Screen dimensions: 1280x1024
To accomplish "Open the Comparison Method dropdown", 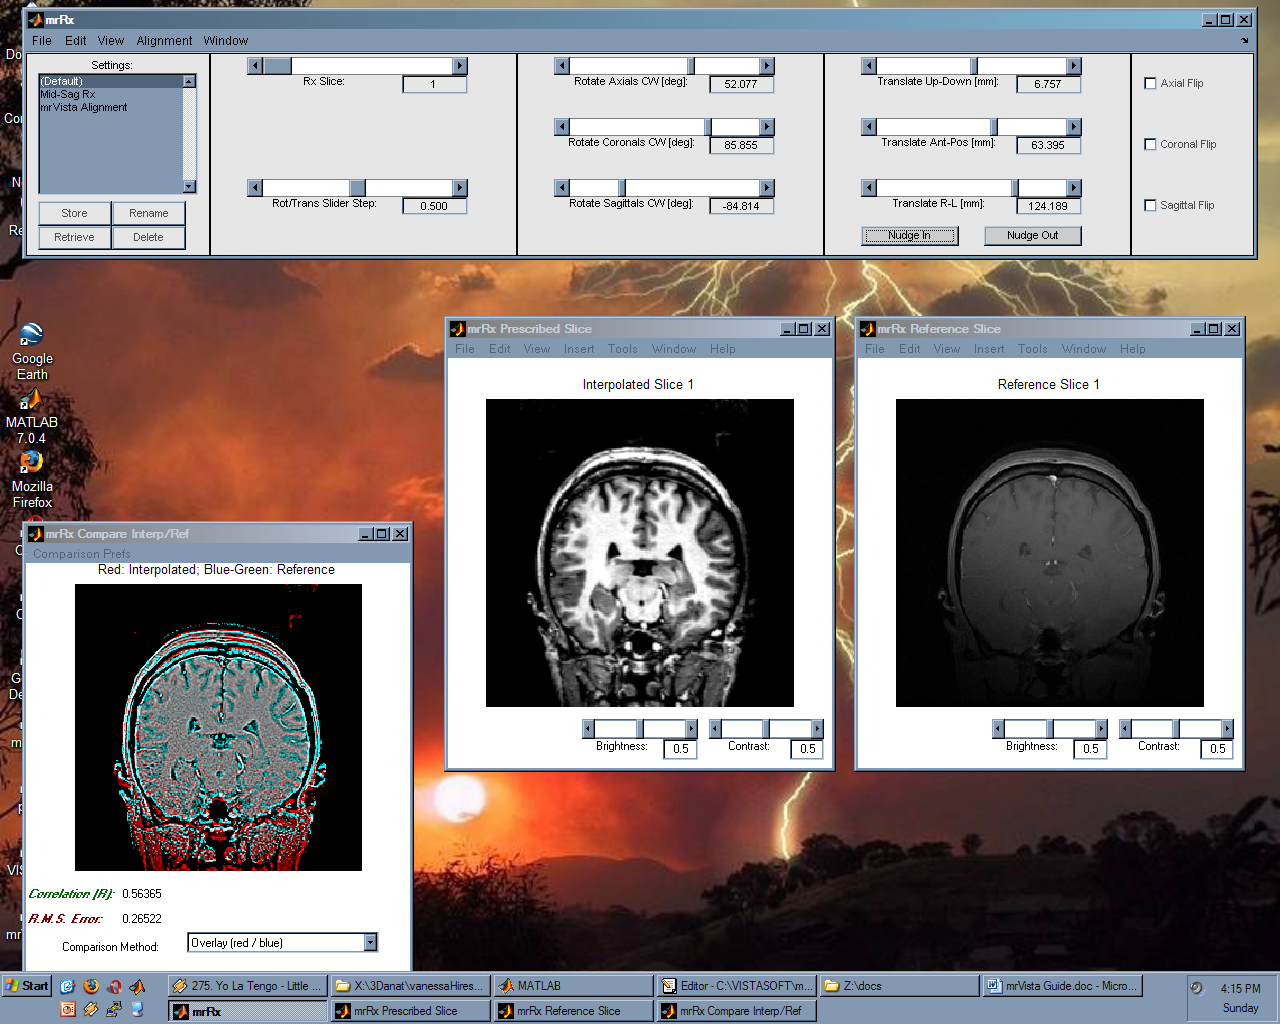I will 370,943.
